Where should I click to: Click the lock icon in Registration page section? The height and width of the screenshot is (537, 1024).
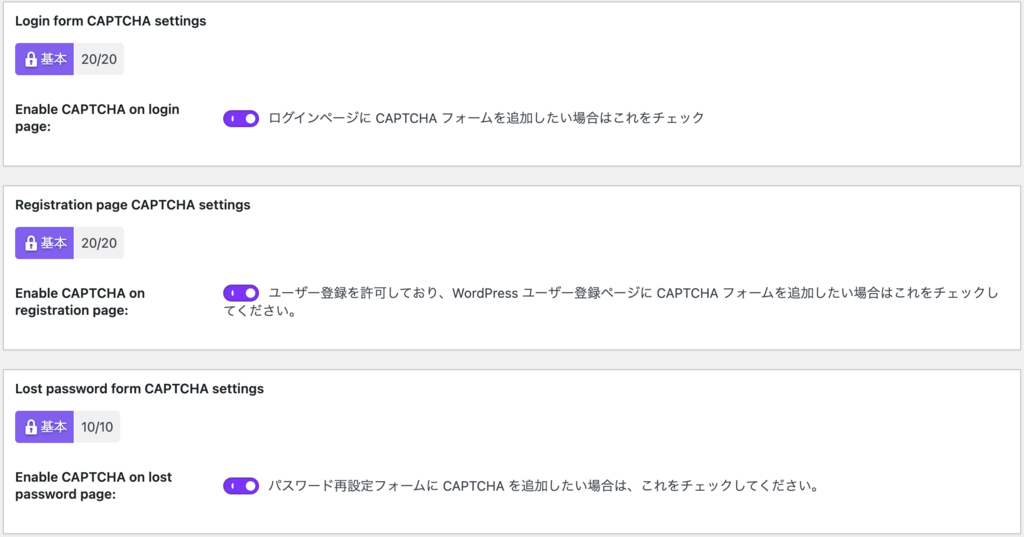31,243
